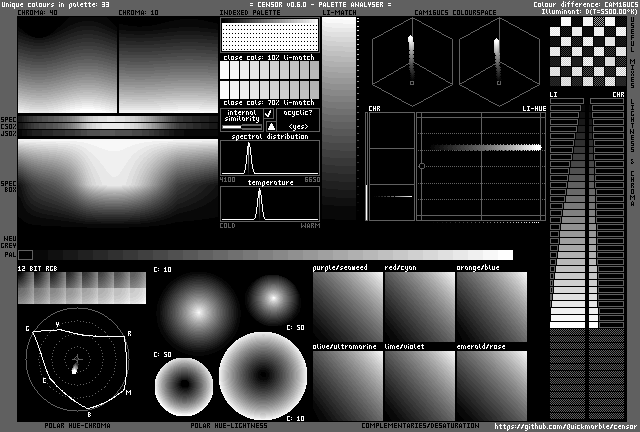The image size is (640, 432).
Task: Select the red/cyan complementary gradient
Action: coord(418,306)
